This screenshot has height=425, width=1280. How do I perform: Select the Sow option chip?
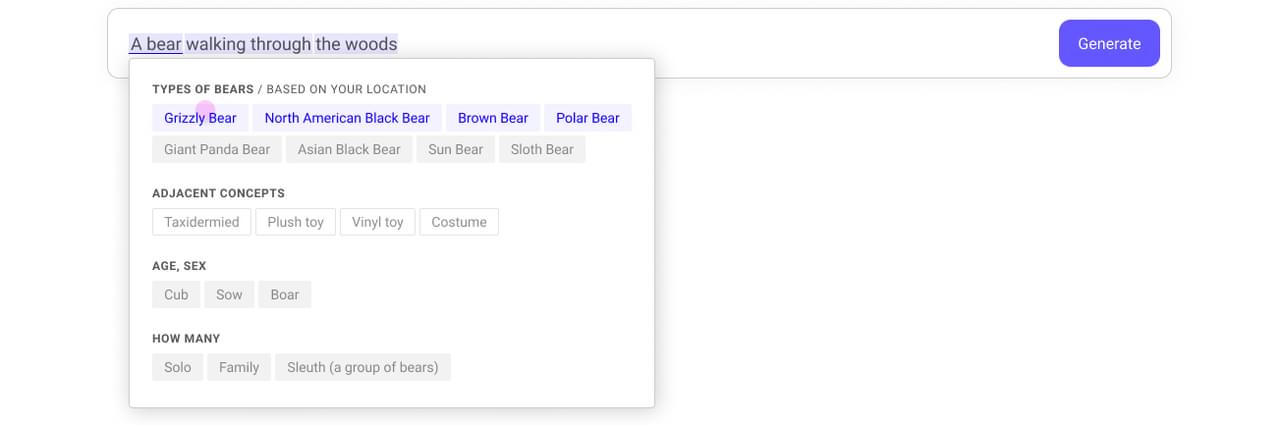click(229, 295)
